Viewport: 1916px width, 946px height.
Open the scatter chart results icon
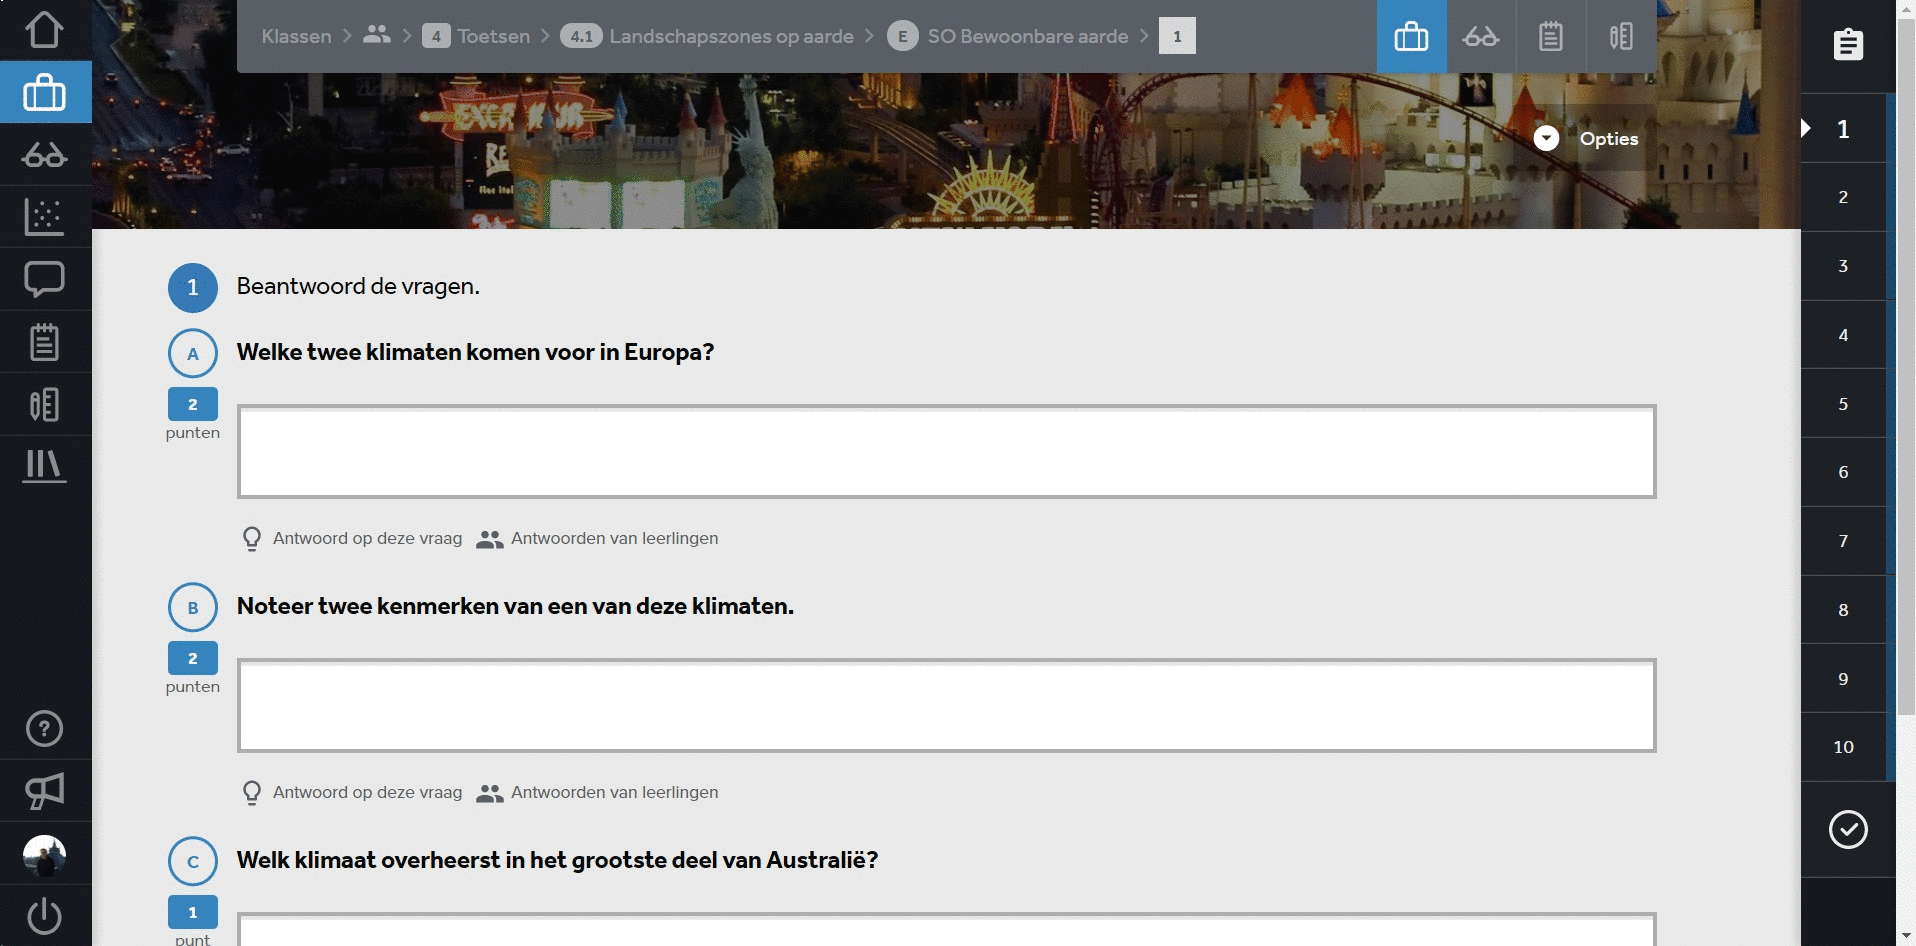[x=45, y=216]
